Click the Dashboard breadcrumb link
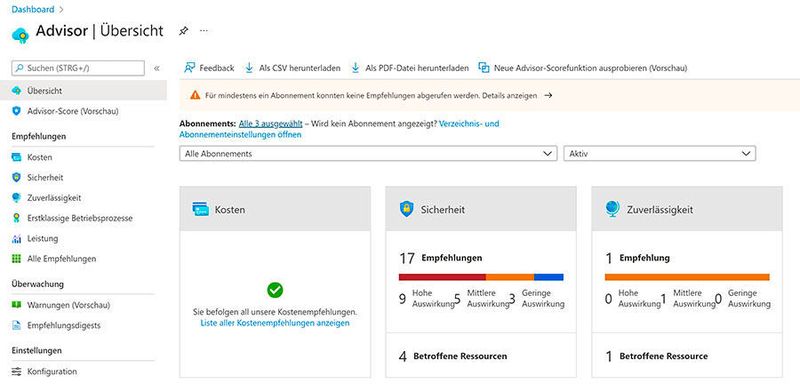 pos(33,9)
